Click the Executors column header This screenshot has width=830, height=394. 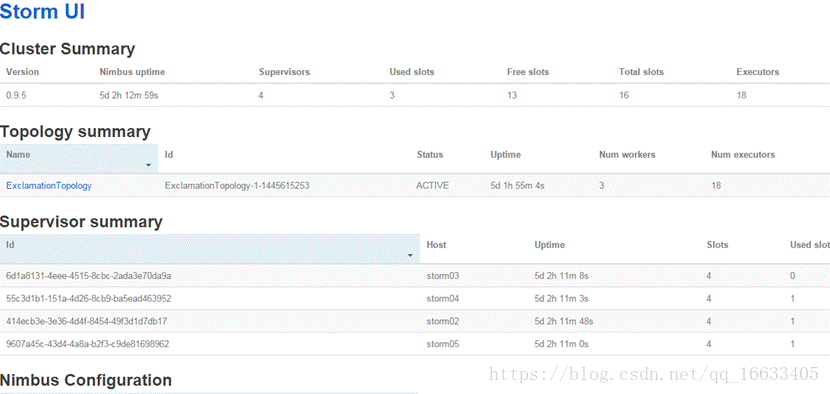coord(757,71)
